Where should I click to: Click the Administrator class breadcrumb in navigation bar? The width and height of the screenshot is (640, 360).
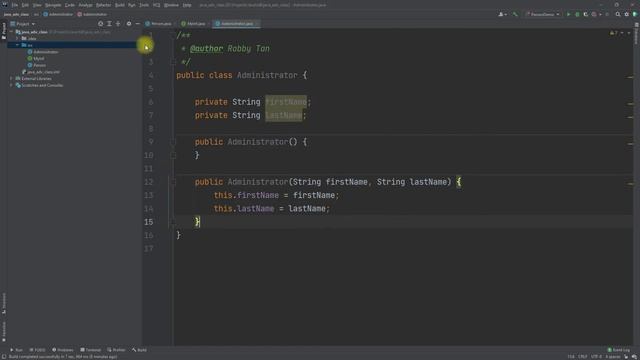click(58, 14)
